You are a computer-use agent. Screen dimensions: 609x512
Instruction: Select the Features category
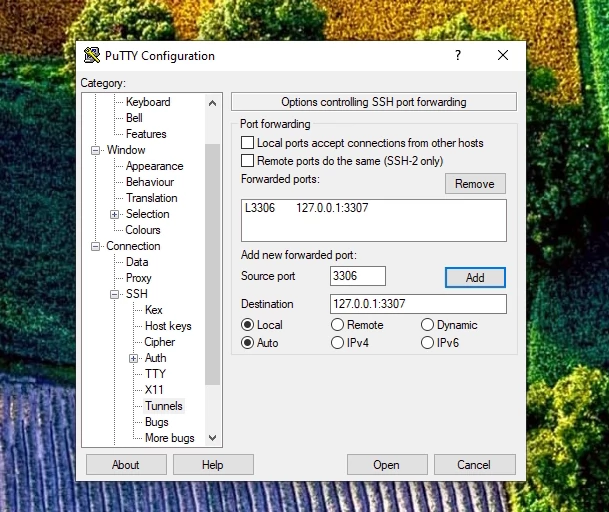click(x=146, y=134)
